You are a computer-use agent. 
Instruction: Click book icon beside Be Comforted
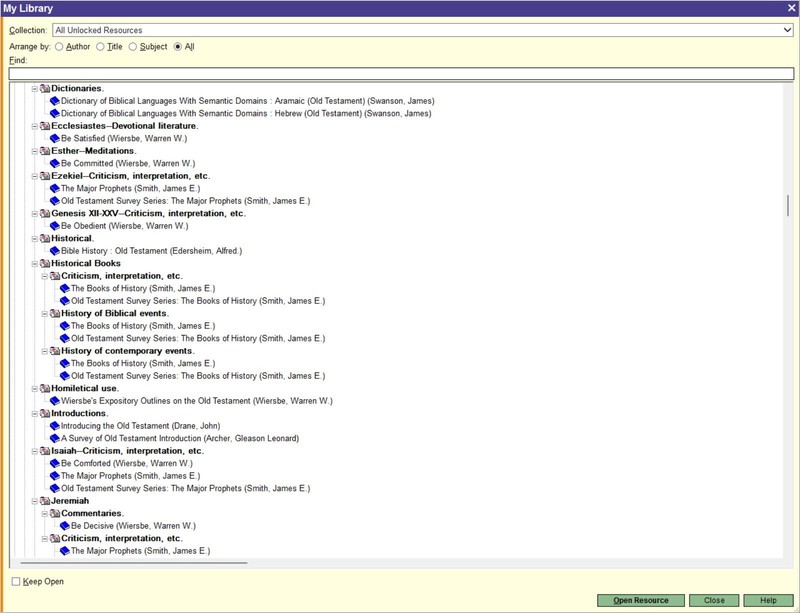55,463
